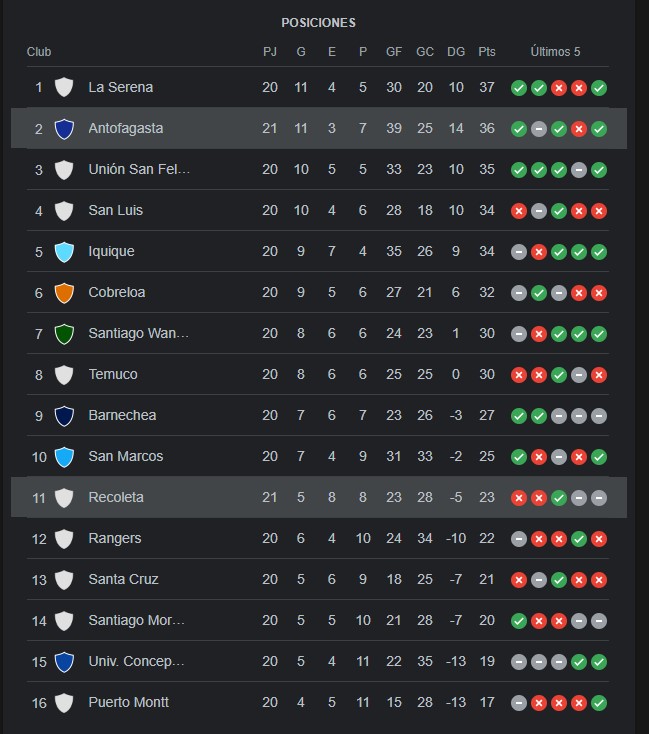Screen dimensions: 649x734
Task: Click Puerto Montt's latest green win icon
Action: coord(599,703)
